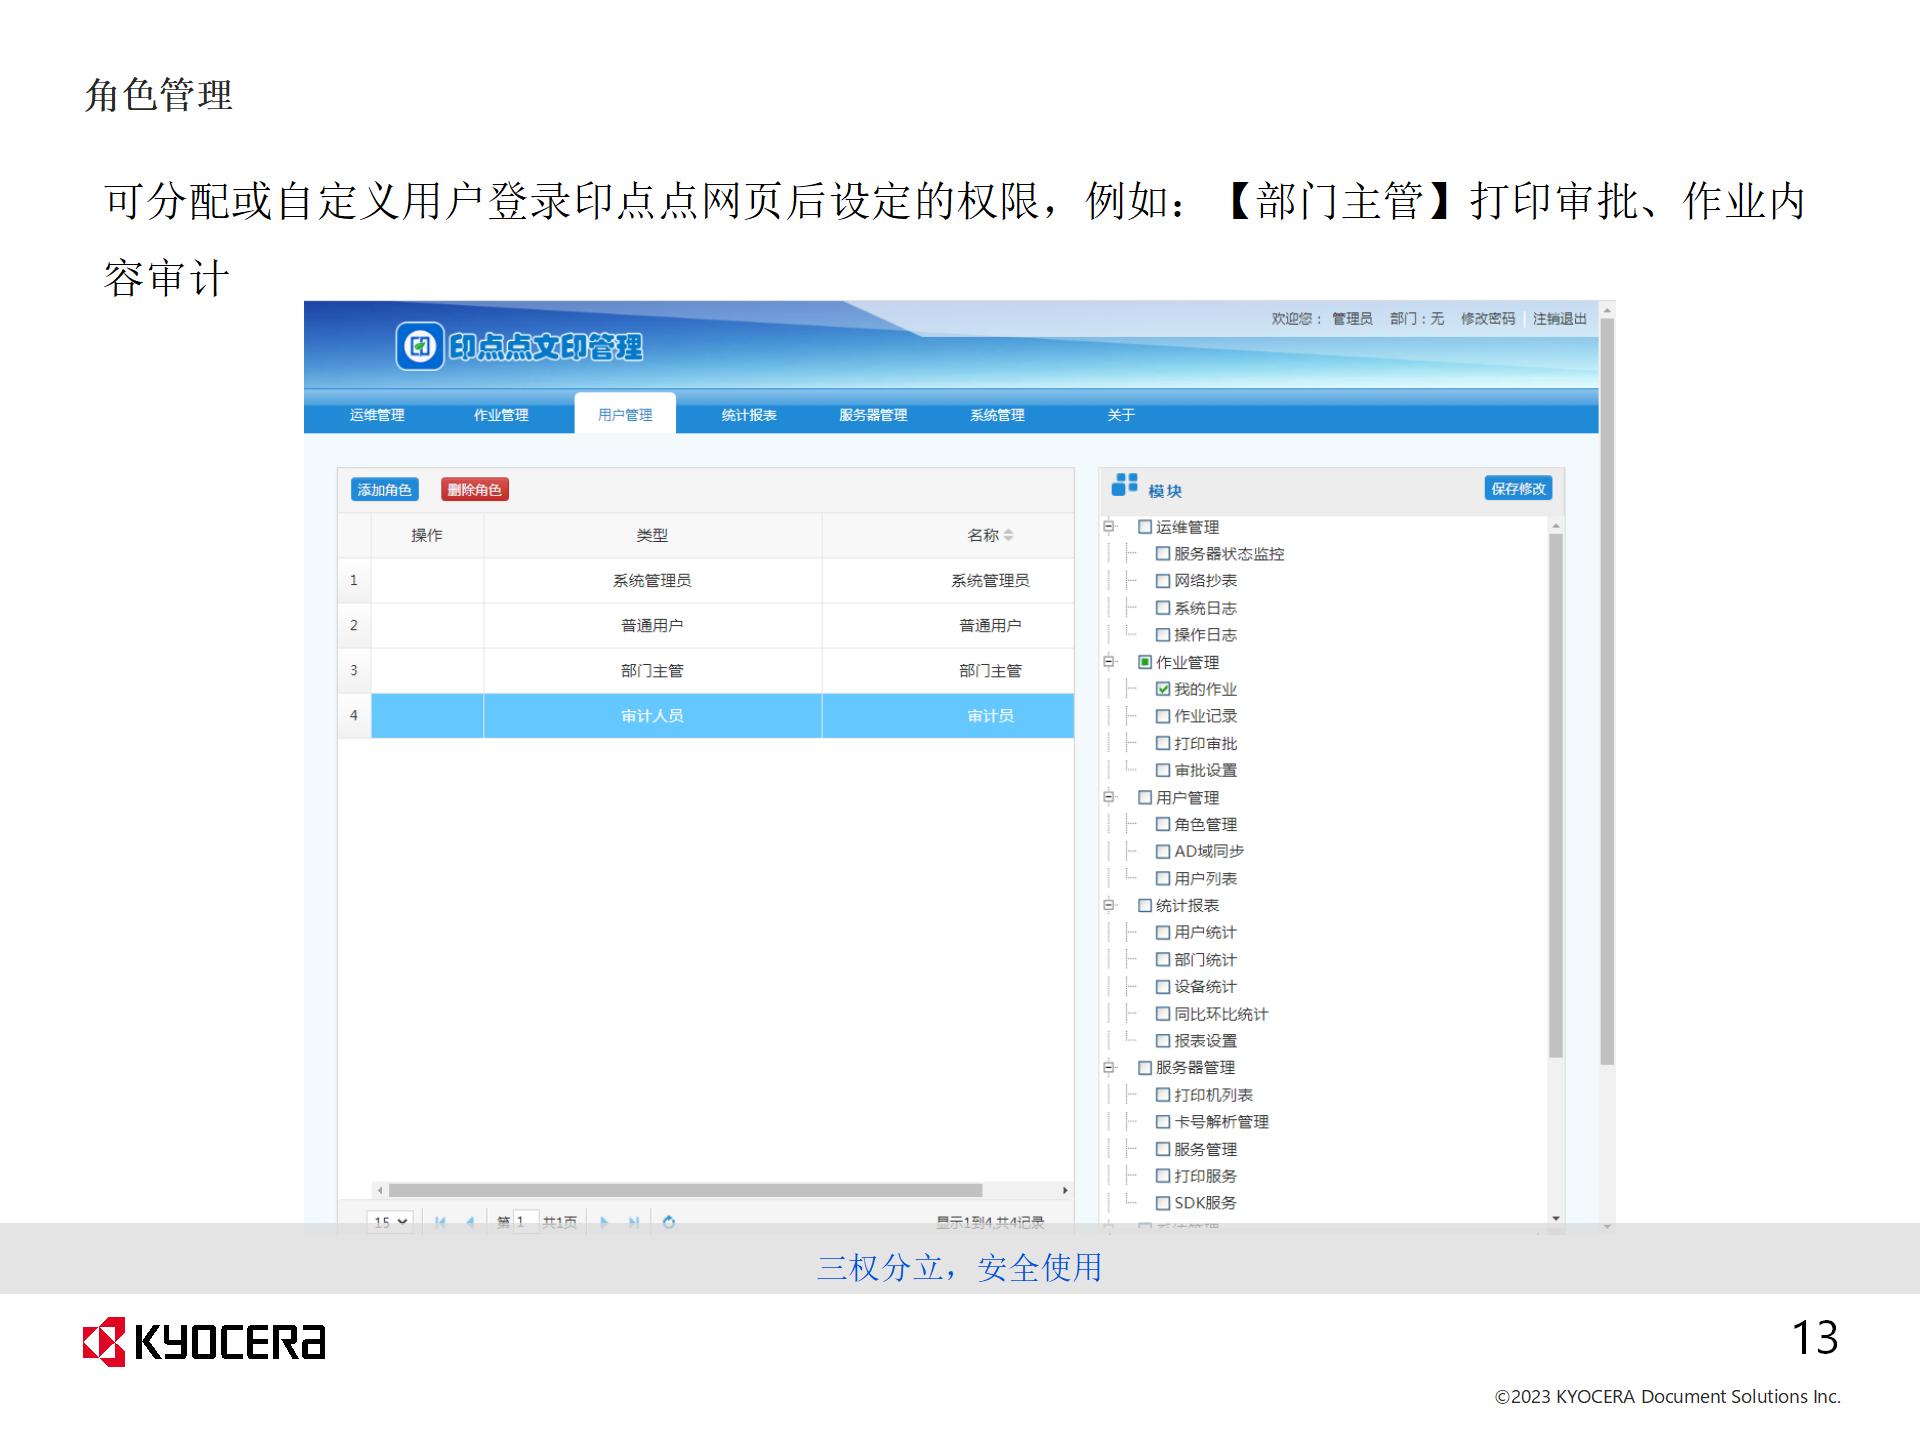Collapse the 运维管理 tree node
Screen dimensions: 1920x1440
pyautogui.click(x=1109, y=526)
